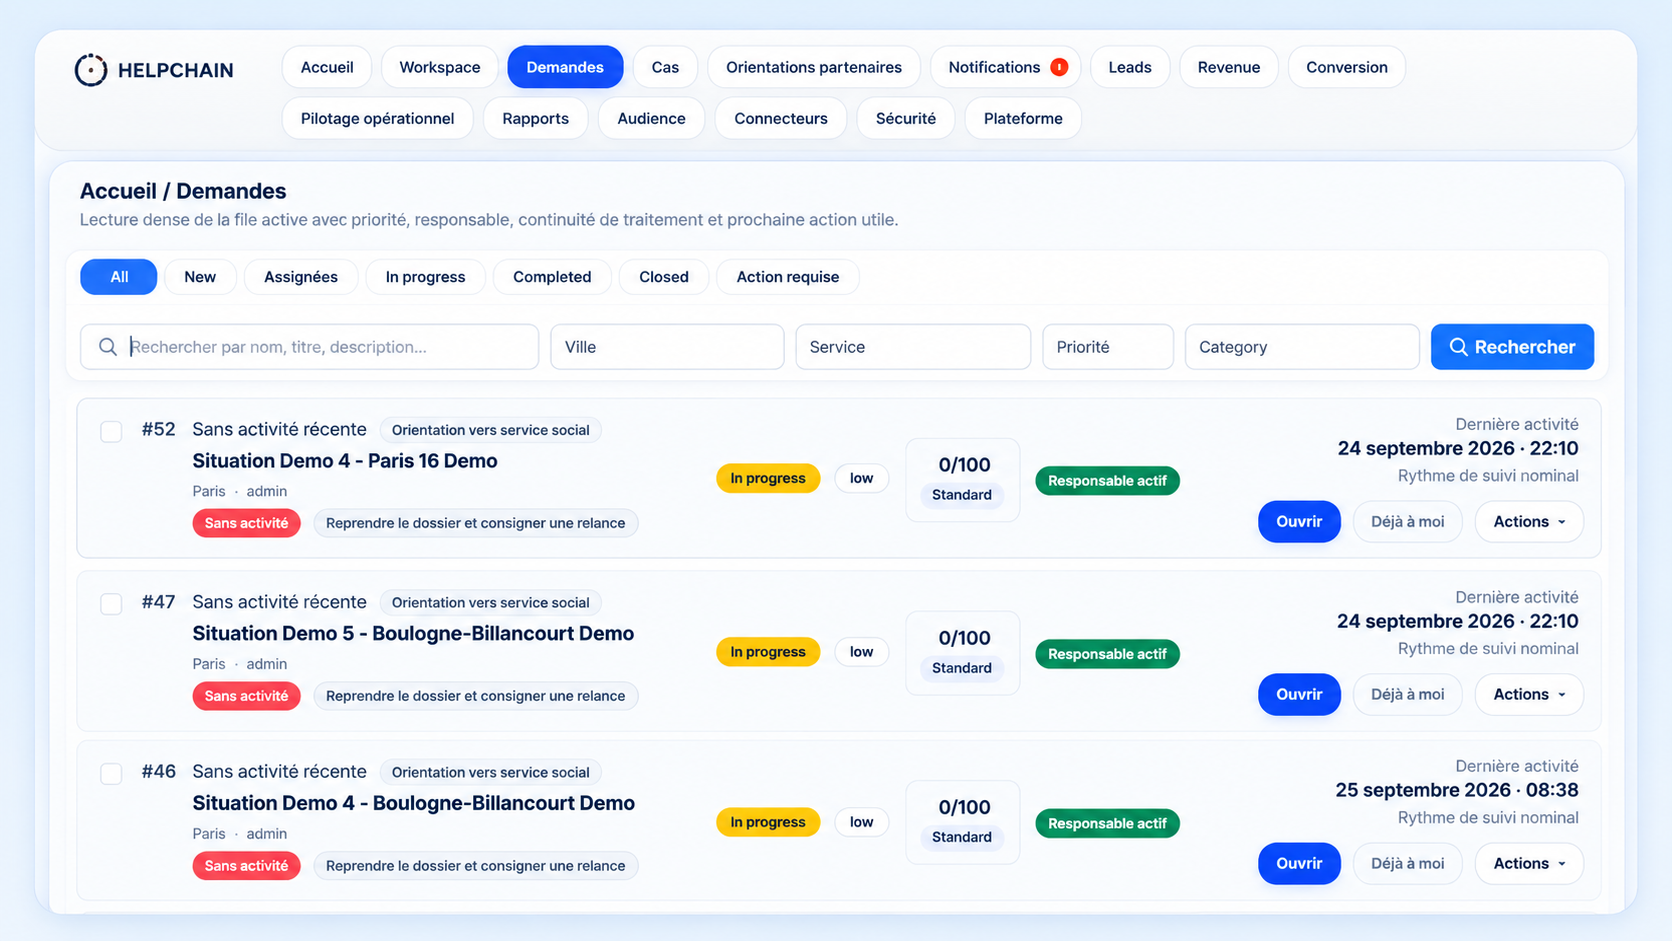Image resolution: width=1672 pixels, height=941 pixels.
Task: Click In progress status badge on #47
Action: click(x=768, y=652)
